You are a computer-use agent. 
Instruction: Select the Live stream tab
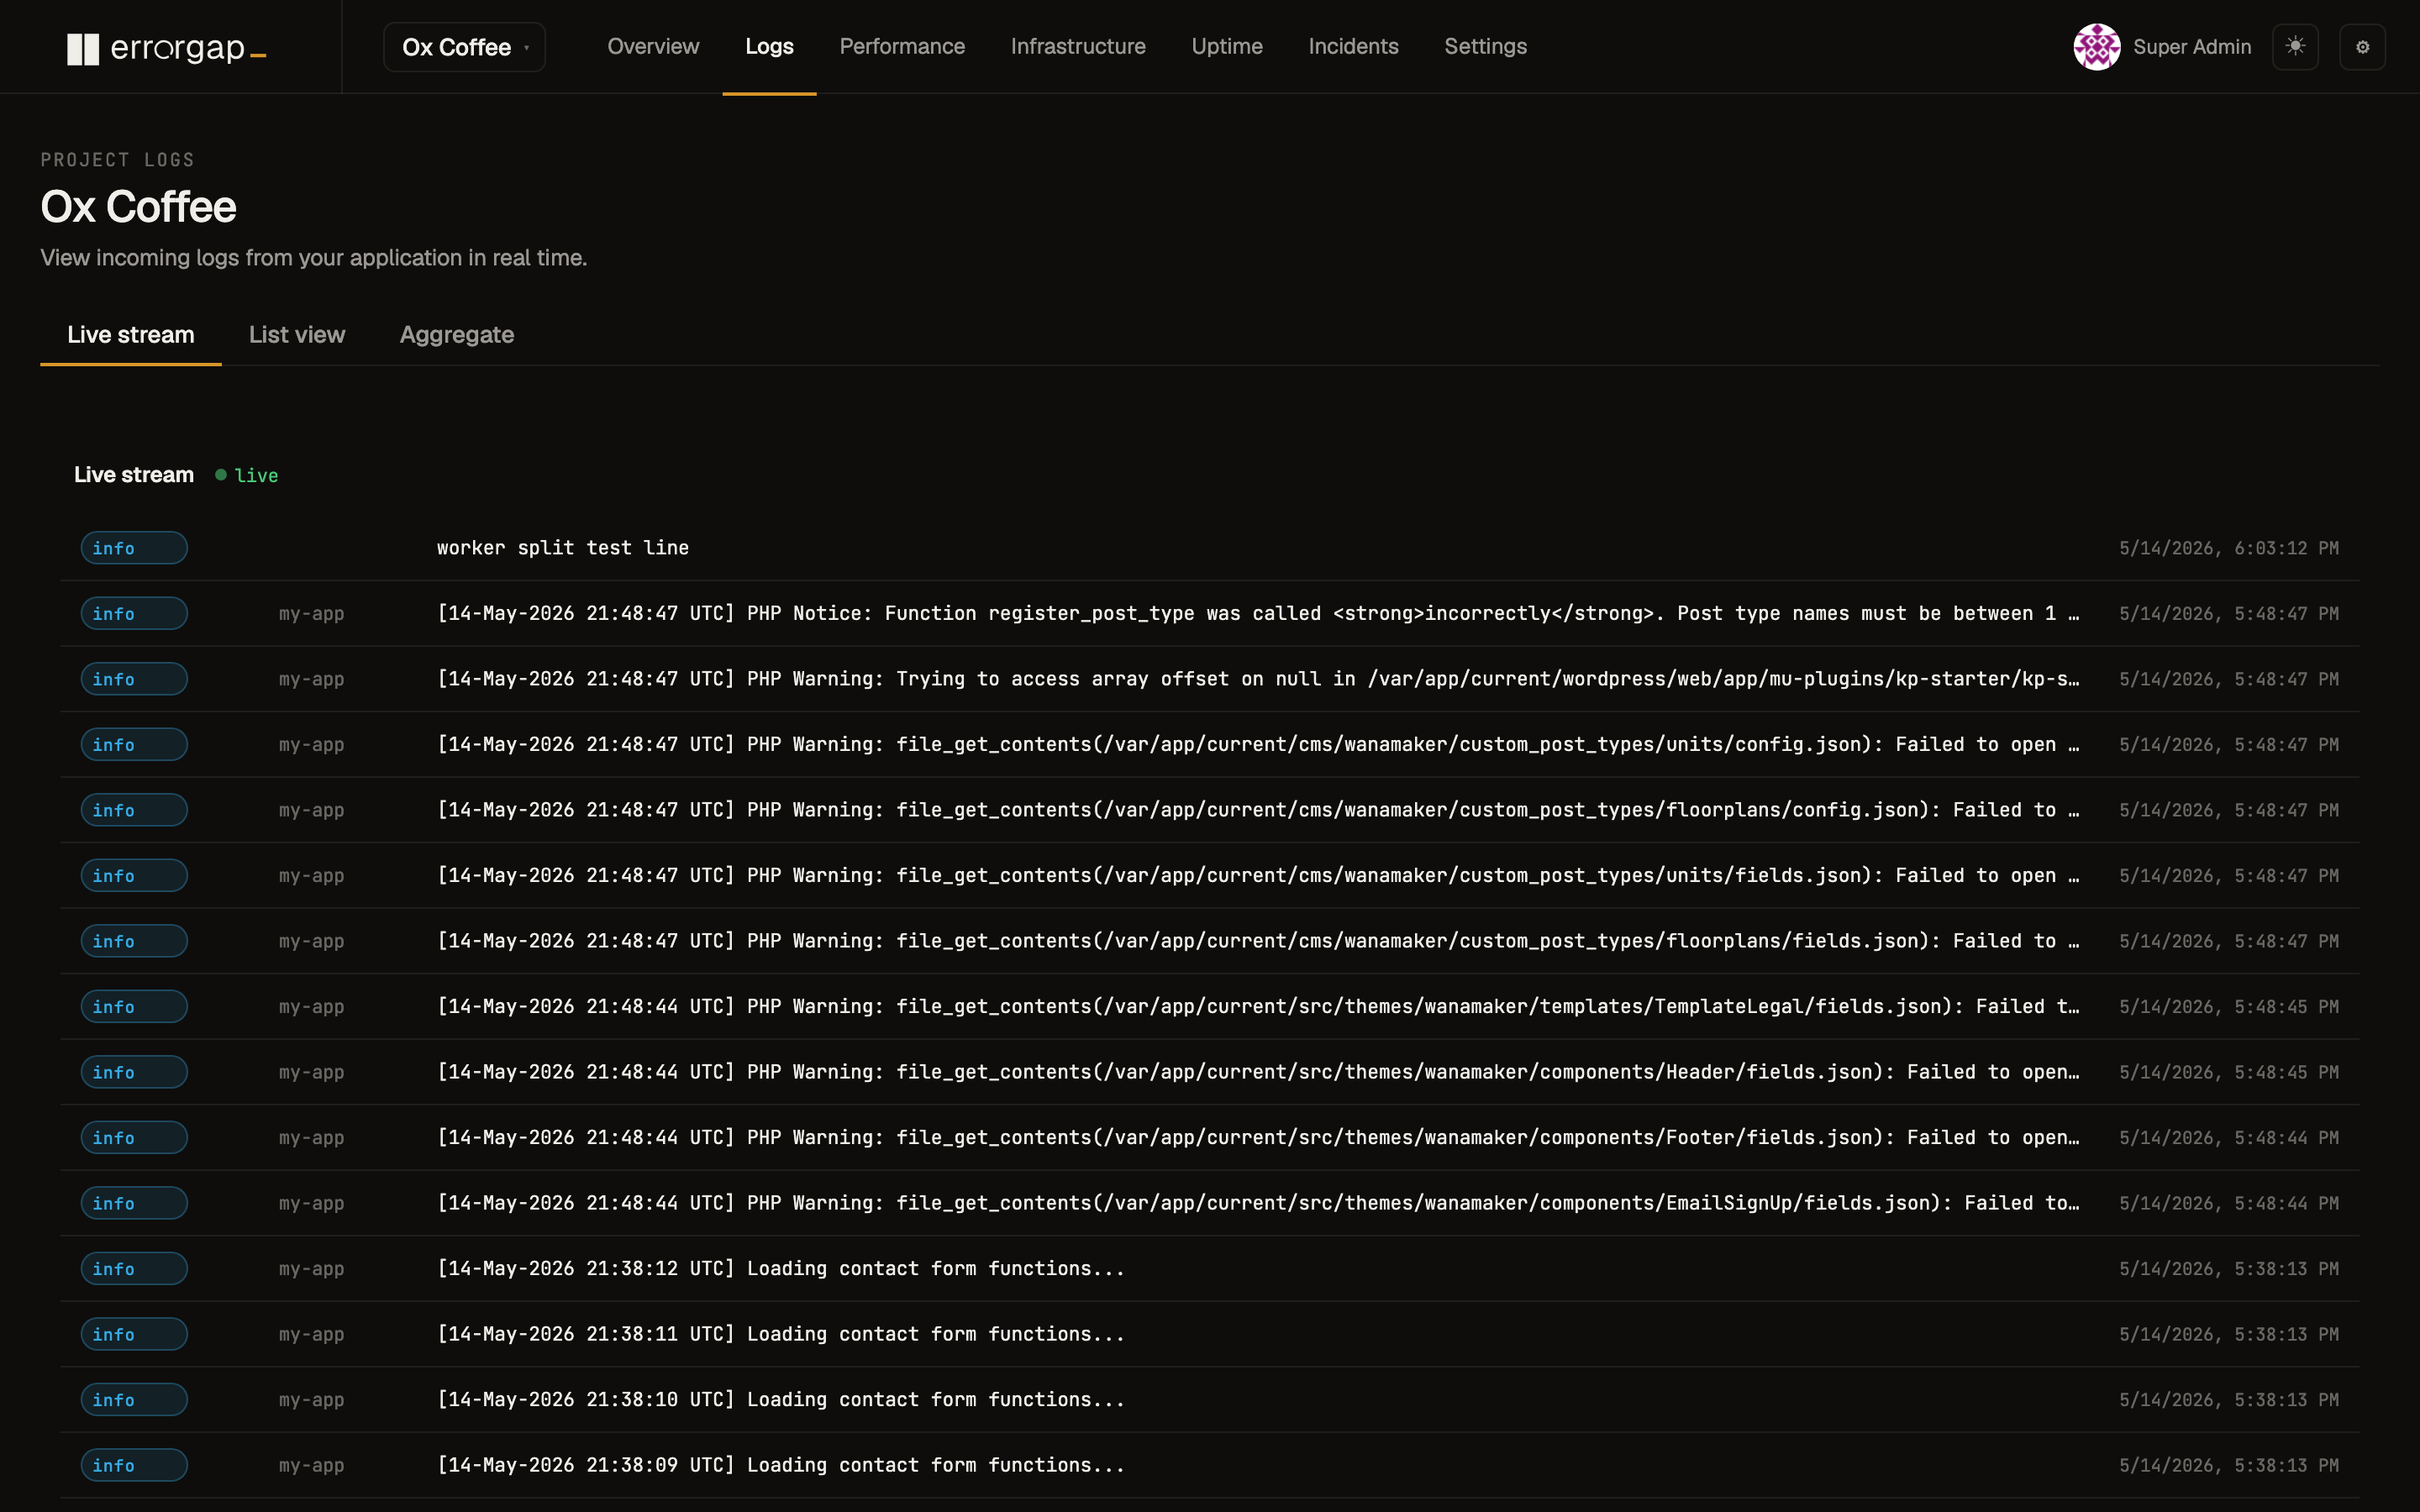[131, 335]
